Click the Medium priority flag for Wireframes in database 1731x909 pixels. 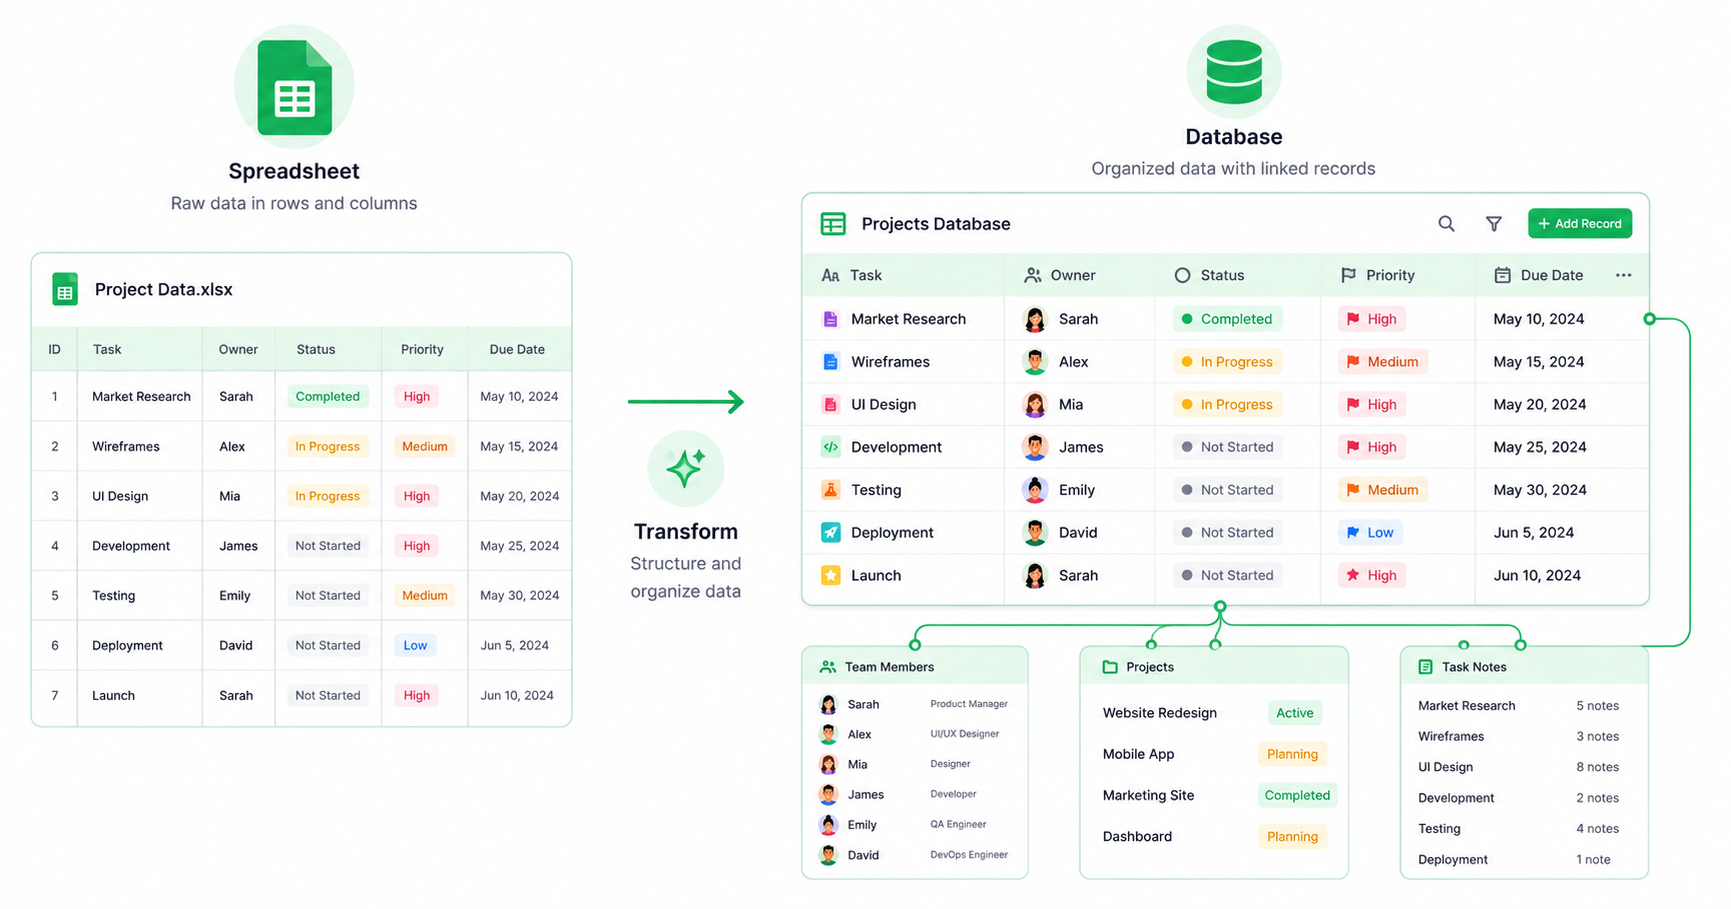pos(1383,362)
